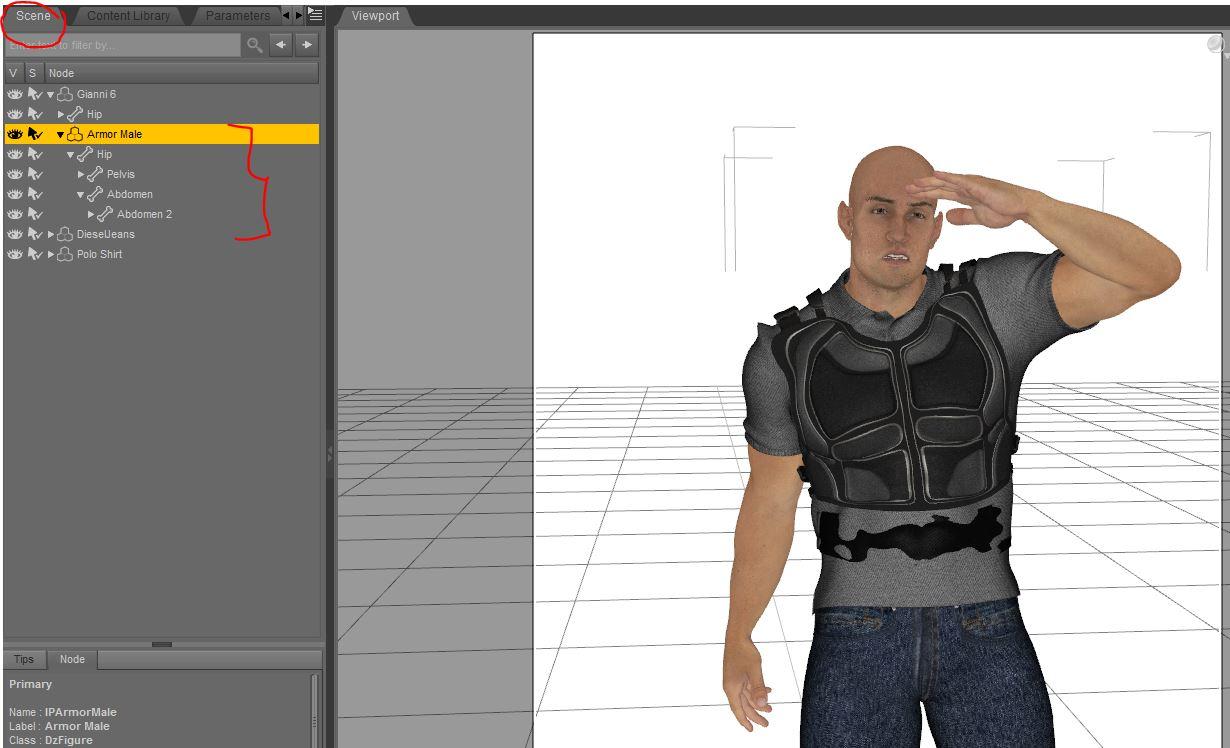Collapse the Gianni 6 tree node
This screenshot has height=748, width=1230.
coord(51,94)
